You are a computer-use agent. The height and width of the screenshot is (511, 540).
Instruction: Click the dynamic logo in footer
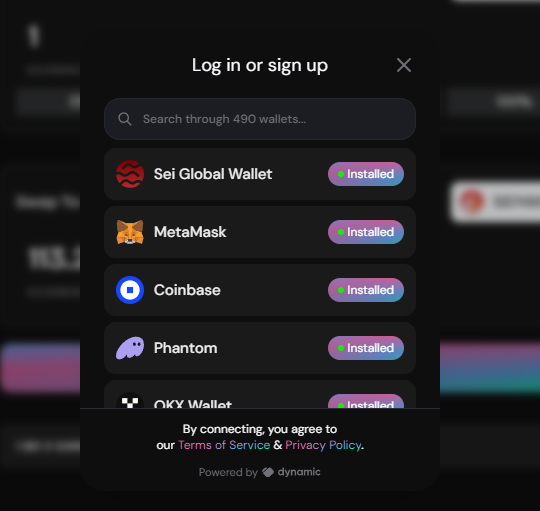coord(291,472)
